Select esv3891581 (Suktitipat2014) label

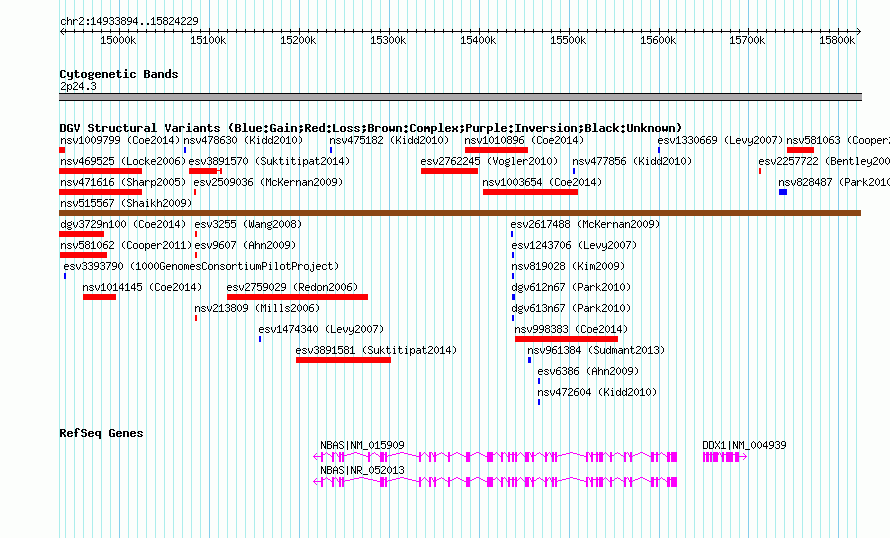[x=376, y=350]
